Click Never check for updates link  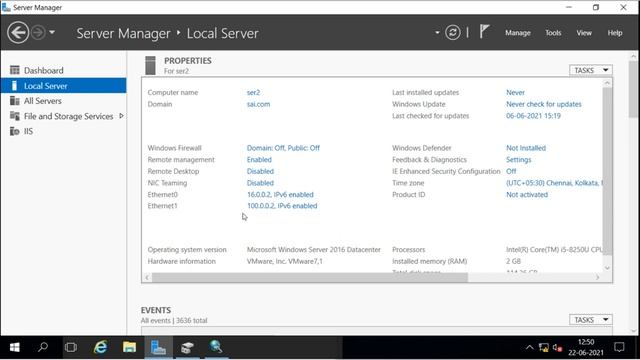[x=544, y=104]
